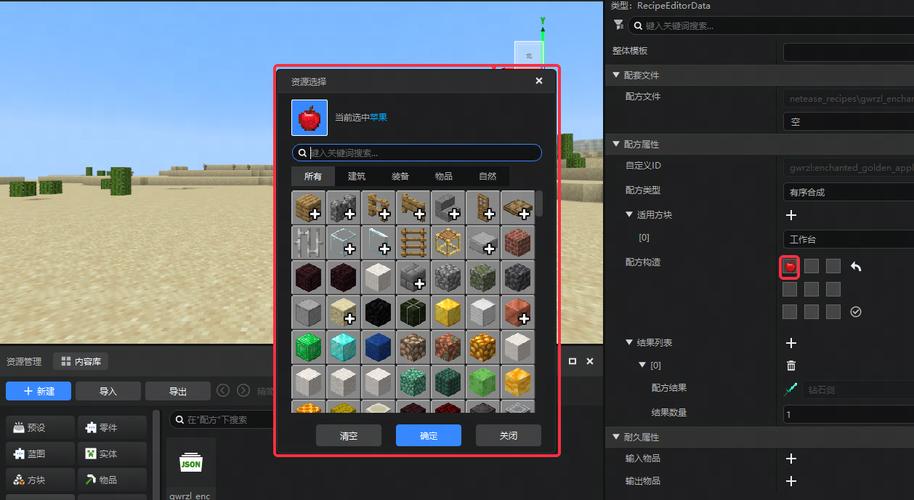Open the 空 recipe file dropdown
914x500 pixels.
[x=848, y=121]
